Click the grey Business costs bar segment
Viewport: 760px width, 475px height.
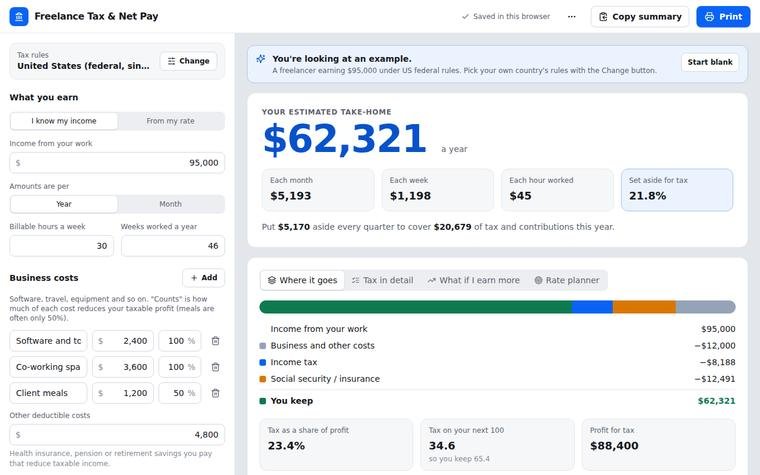[x=706, y=307]
